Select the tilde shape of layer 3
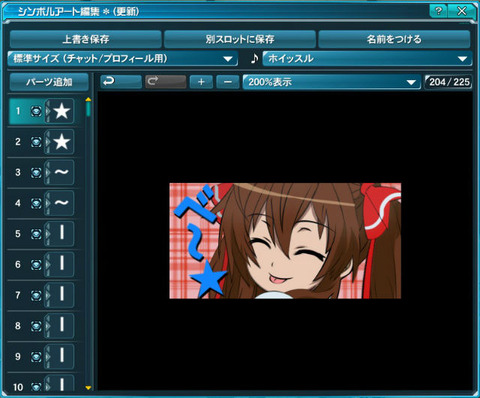 click(62, 172)
